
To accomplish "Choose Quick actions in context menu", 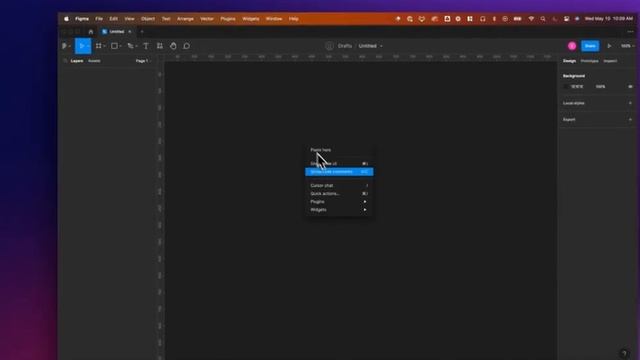I will point(339,193).
